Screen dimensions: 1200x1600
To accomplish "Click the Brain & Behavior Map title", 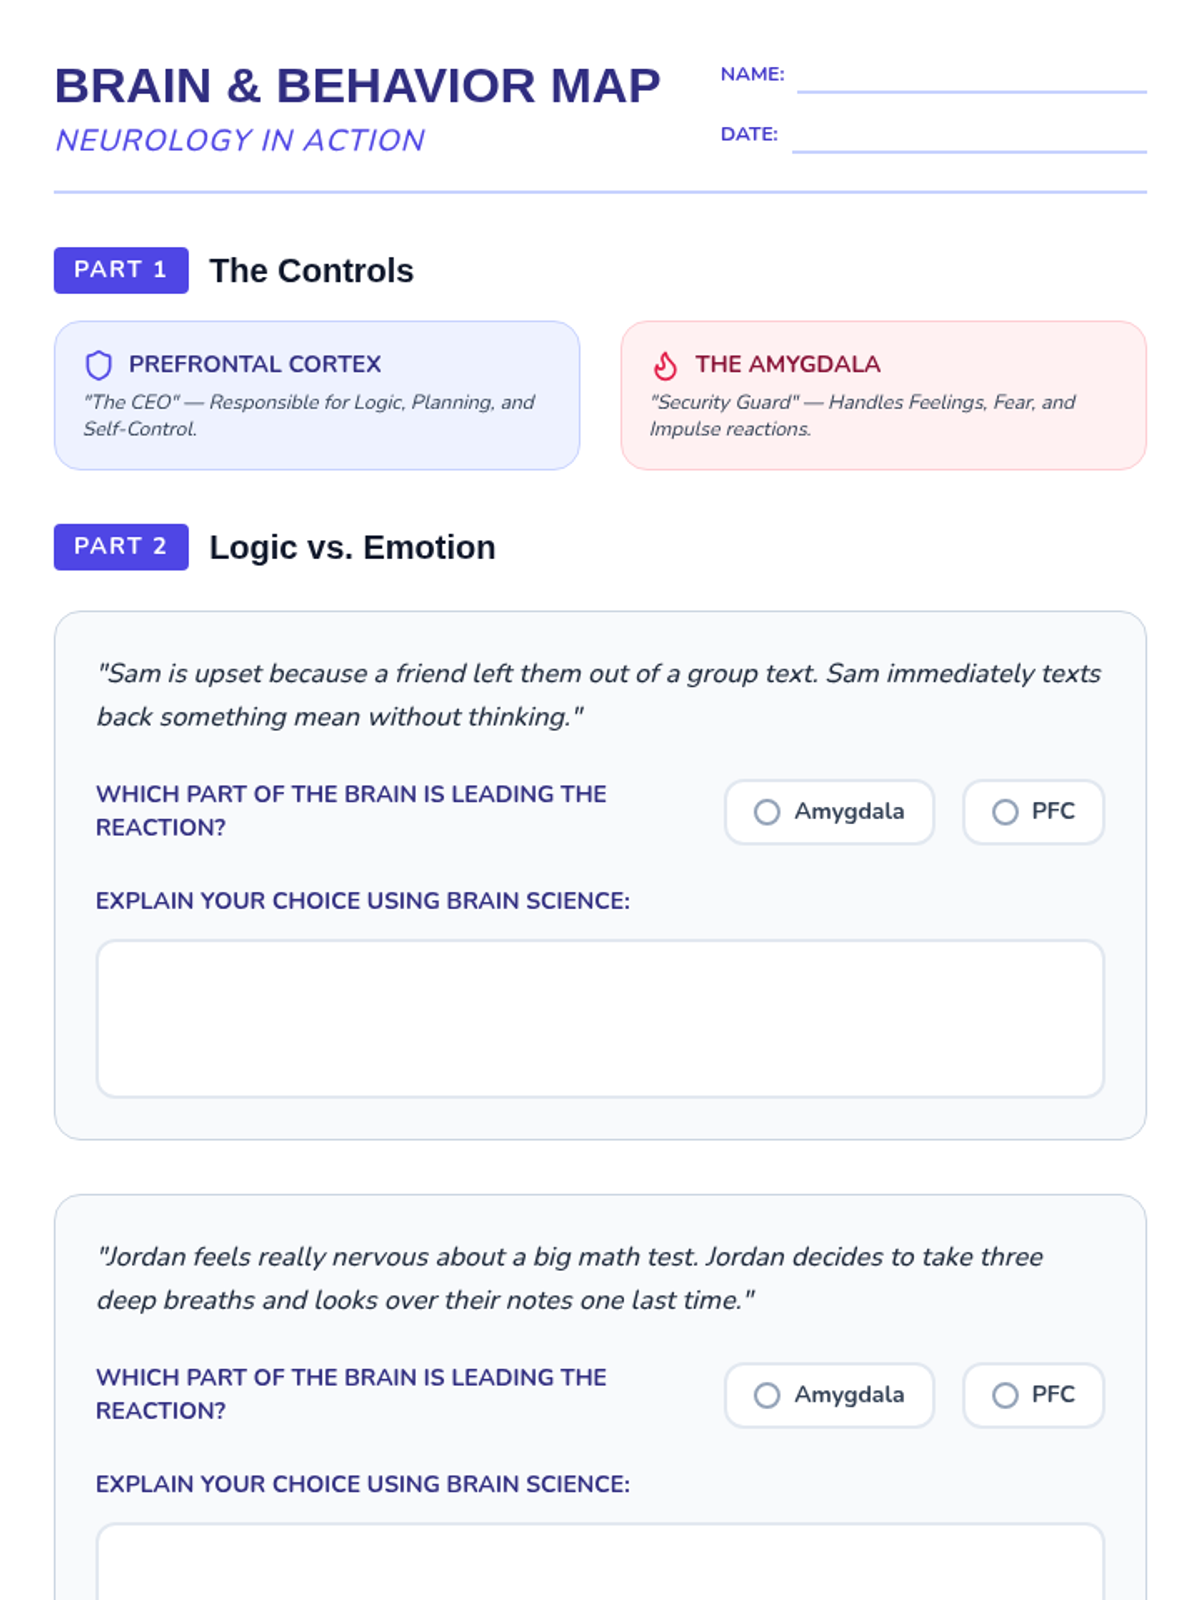I will 357,86.
